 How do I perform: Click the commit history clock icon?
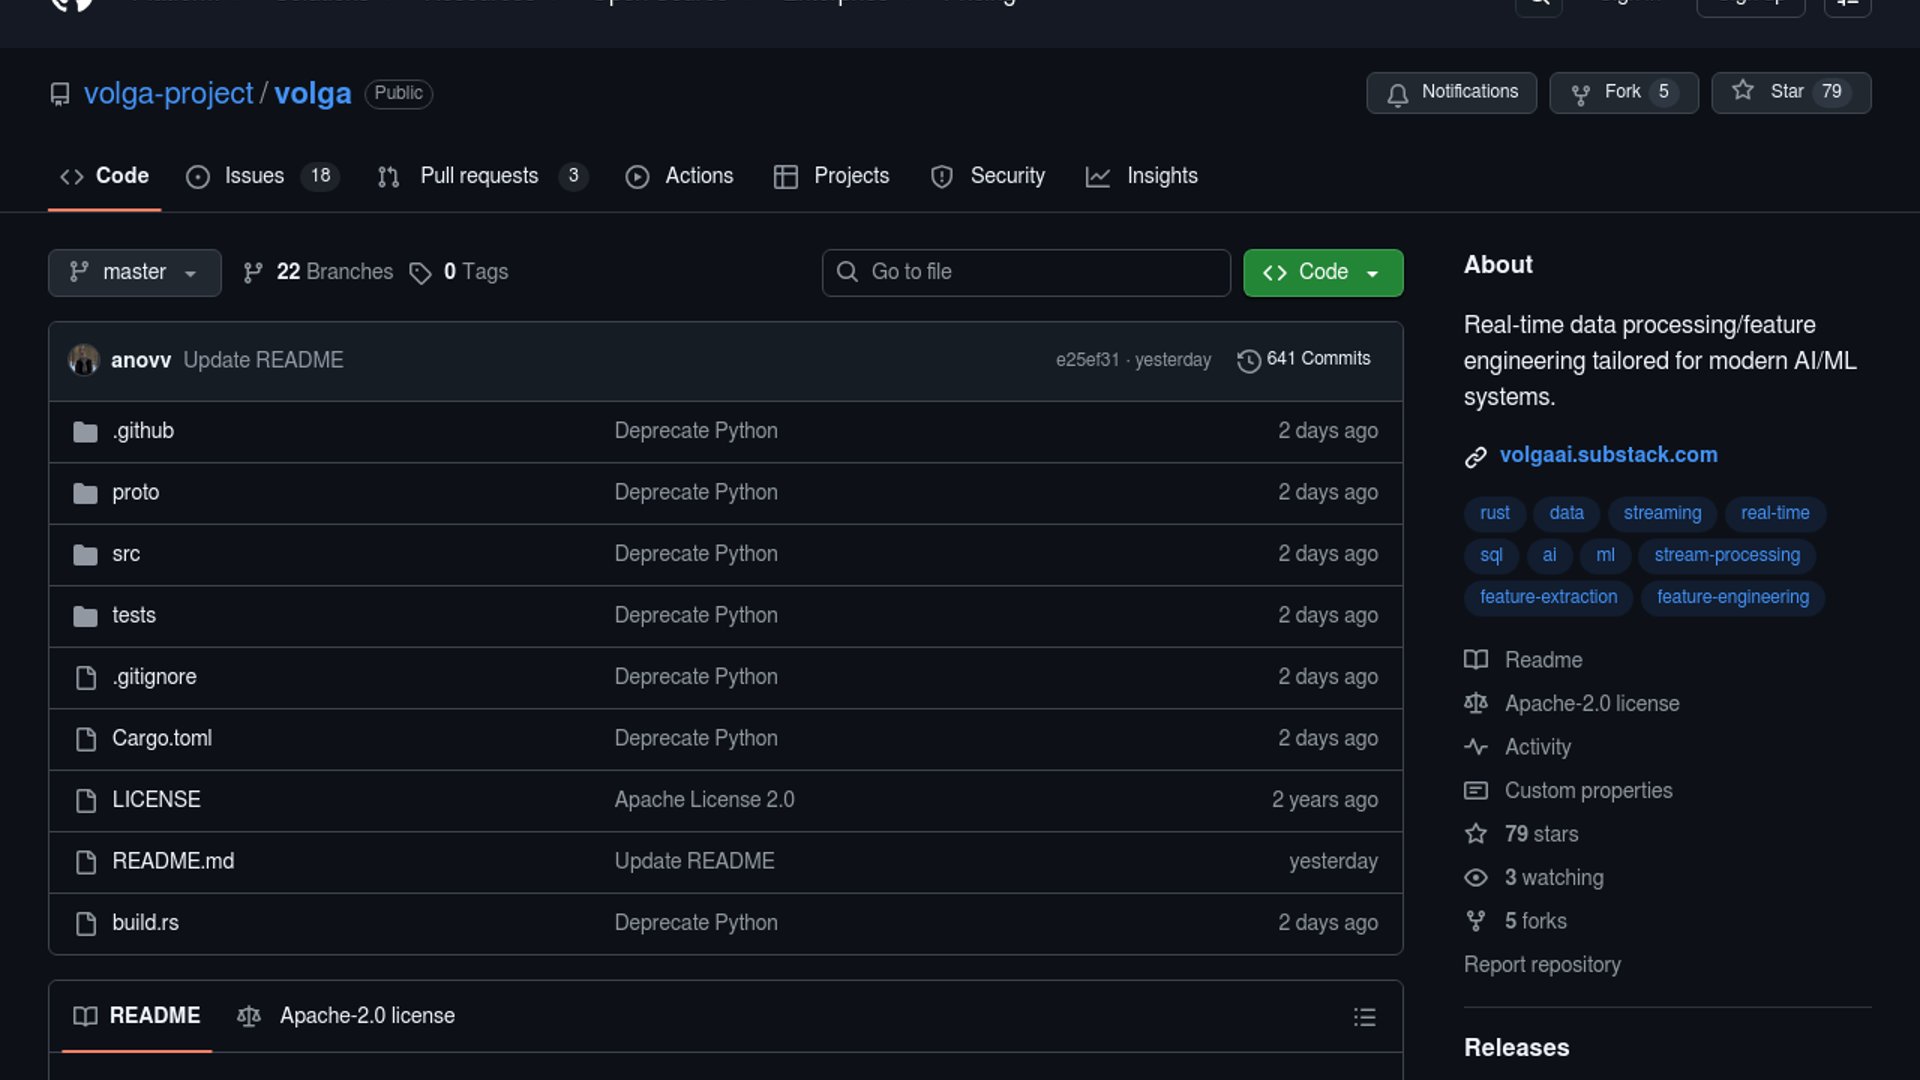(x=1248, y=360)
